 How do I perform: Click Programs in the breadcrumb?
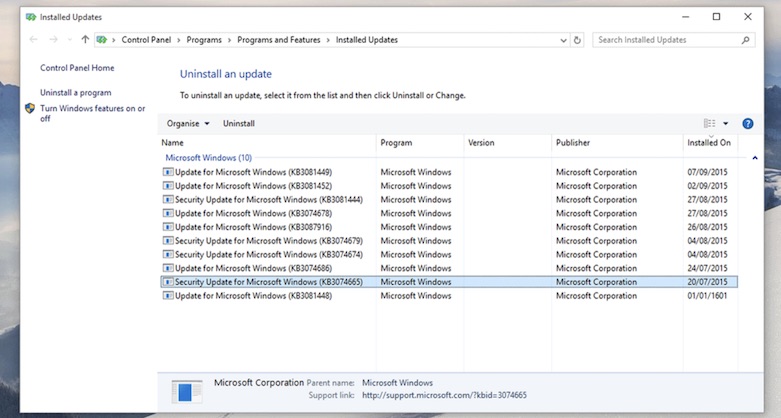204,40
